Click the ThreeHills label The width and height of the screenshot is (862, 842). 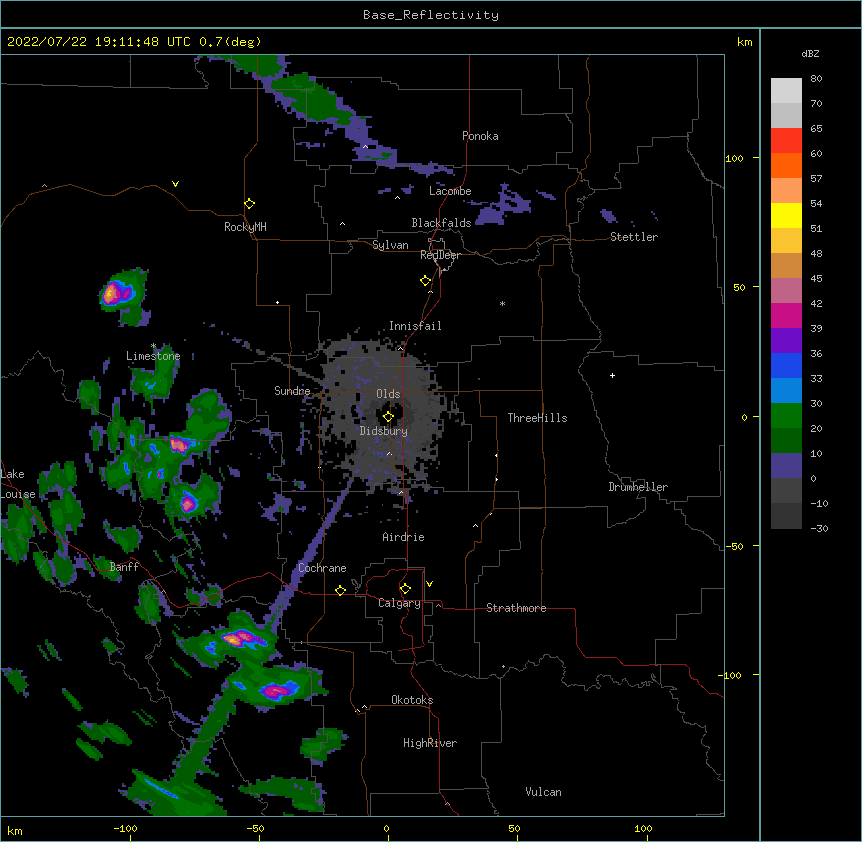[x=537, y=418]
